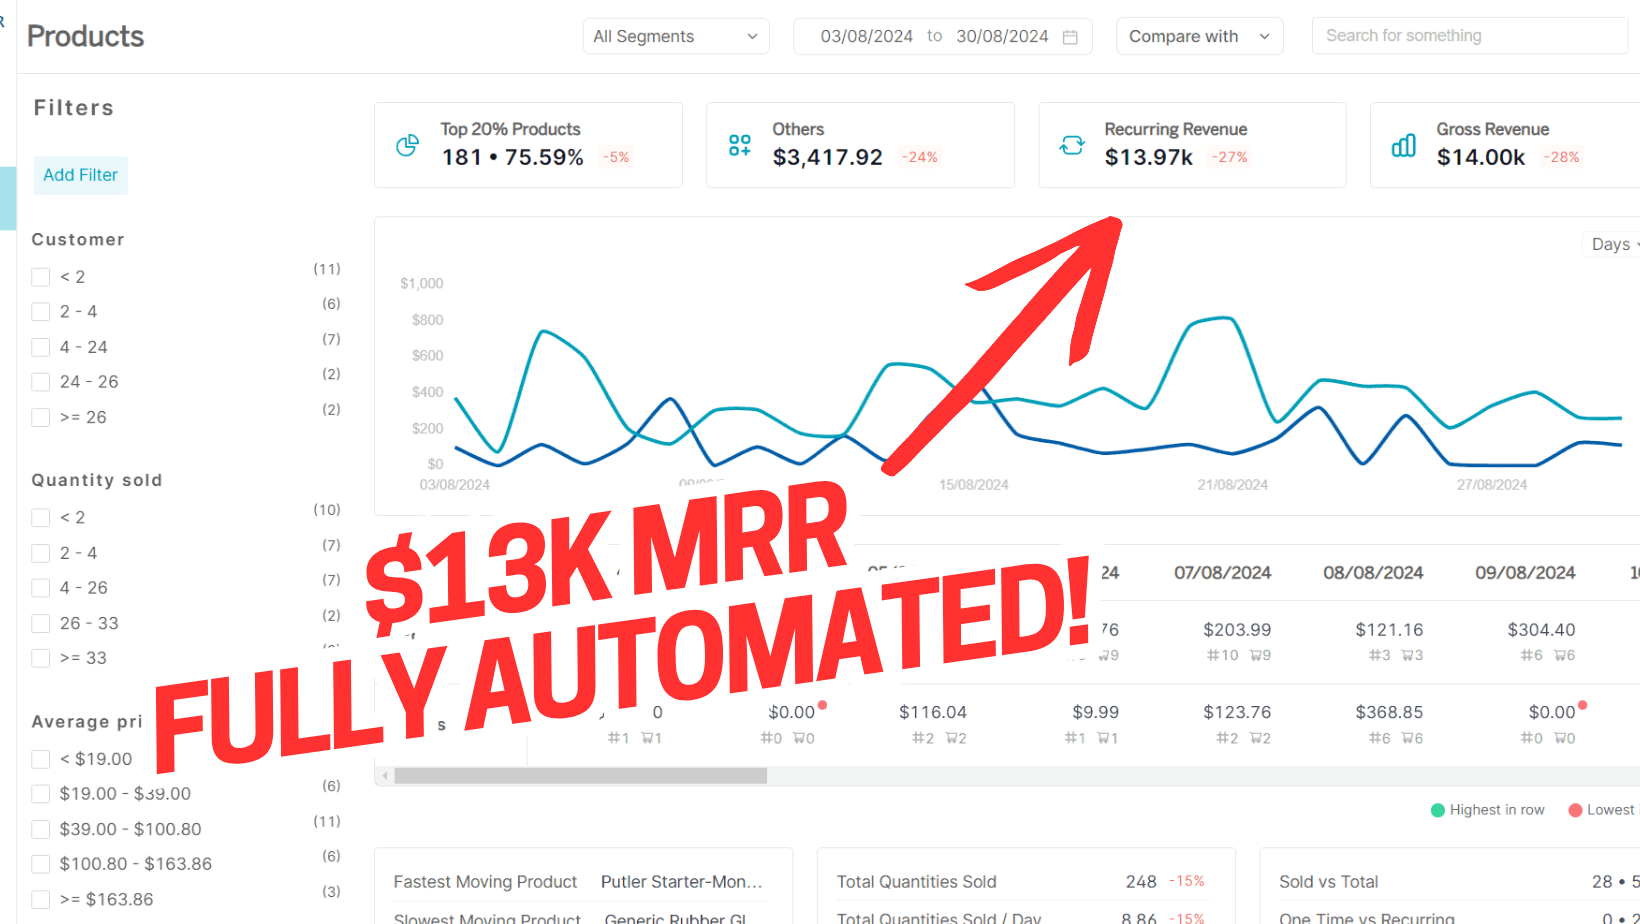Open the Gross Revenue $14.00k card
1640x924 pixels.
click(x=1505, y=145)
